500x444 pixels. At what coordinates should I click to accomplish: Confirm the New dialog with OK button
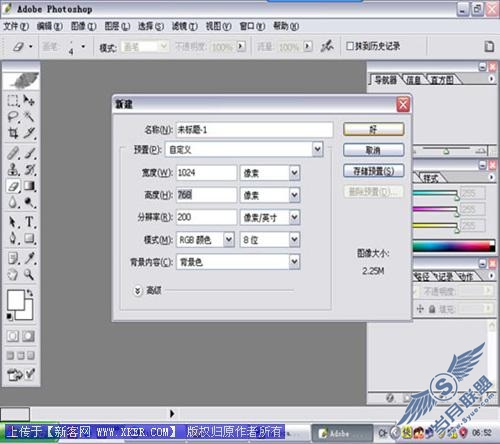(373, 129)
